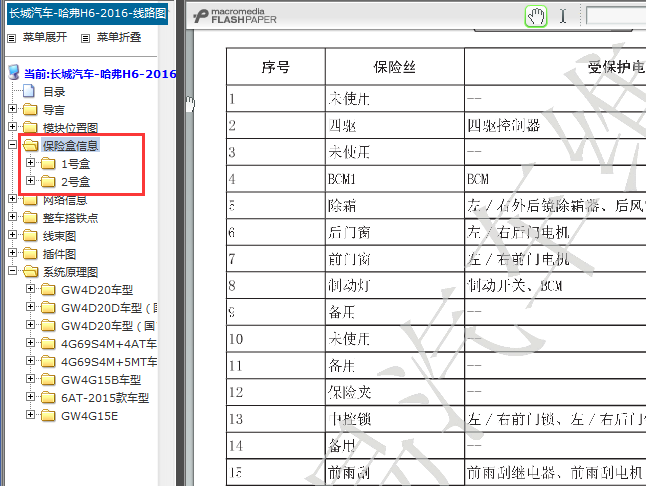
Task: Click the 除霜 fuse cell
Action: [x=394, y=205]
